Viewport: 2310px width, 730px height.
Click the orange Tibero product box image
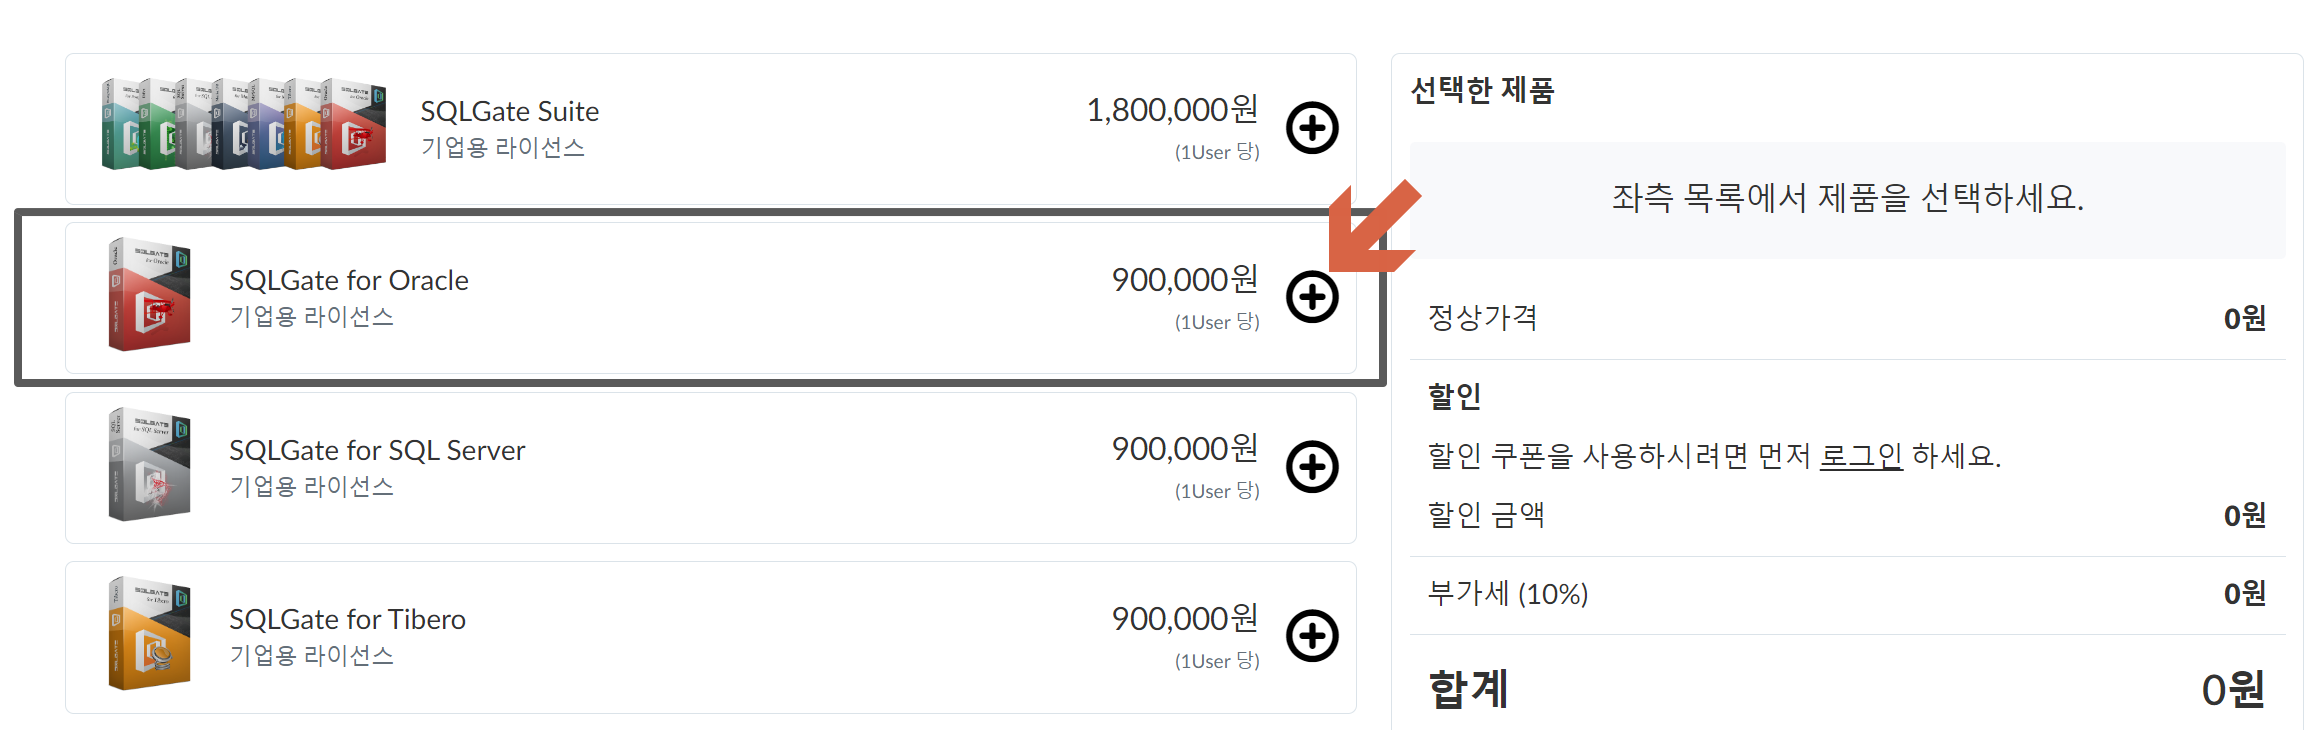(x=149, y=633)
